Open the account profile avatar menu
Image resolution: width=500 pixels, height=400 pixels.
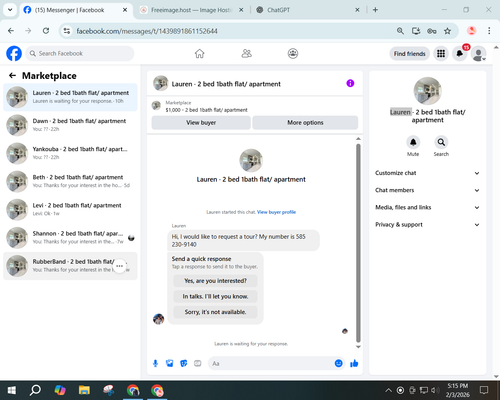478,54
